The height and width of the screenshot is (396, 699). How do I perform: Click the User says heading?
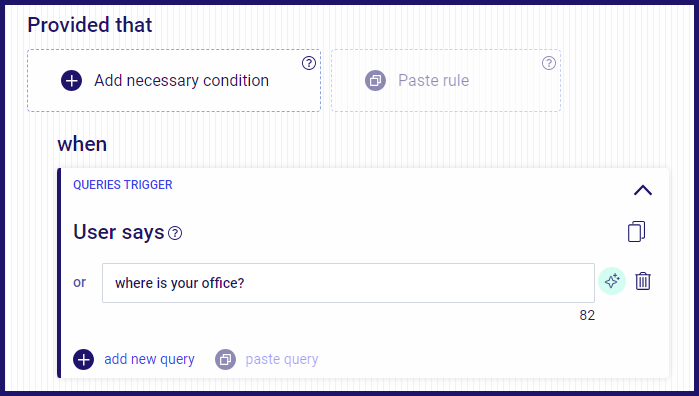119,232
